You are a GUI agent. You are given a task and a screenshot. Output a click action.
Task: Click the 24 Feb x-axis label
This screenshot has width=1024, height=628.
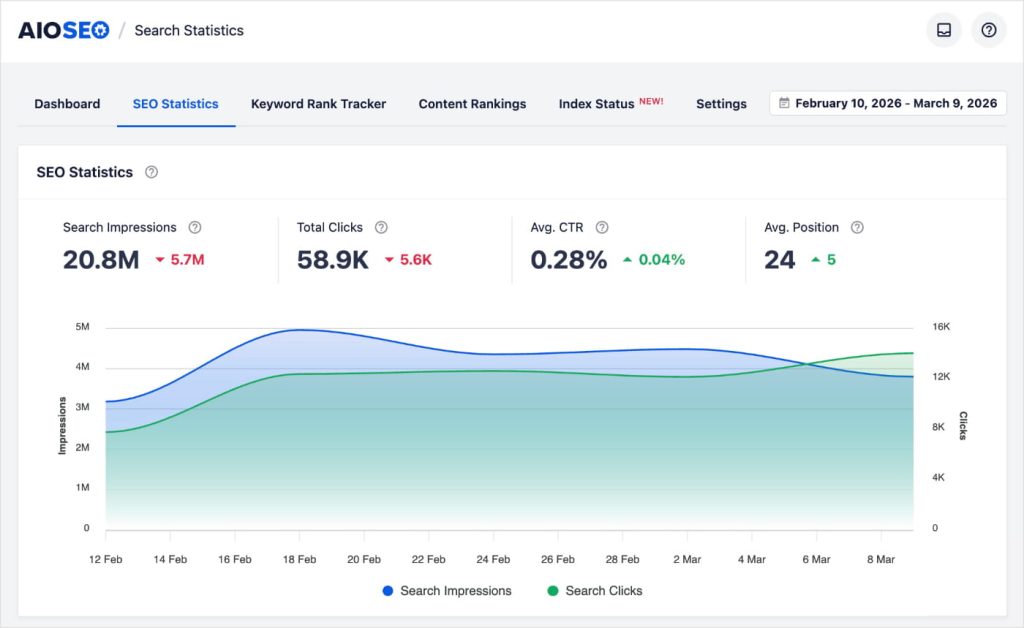tap(493, 559)
